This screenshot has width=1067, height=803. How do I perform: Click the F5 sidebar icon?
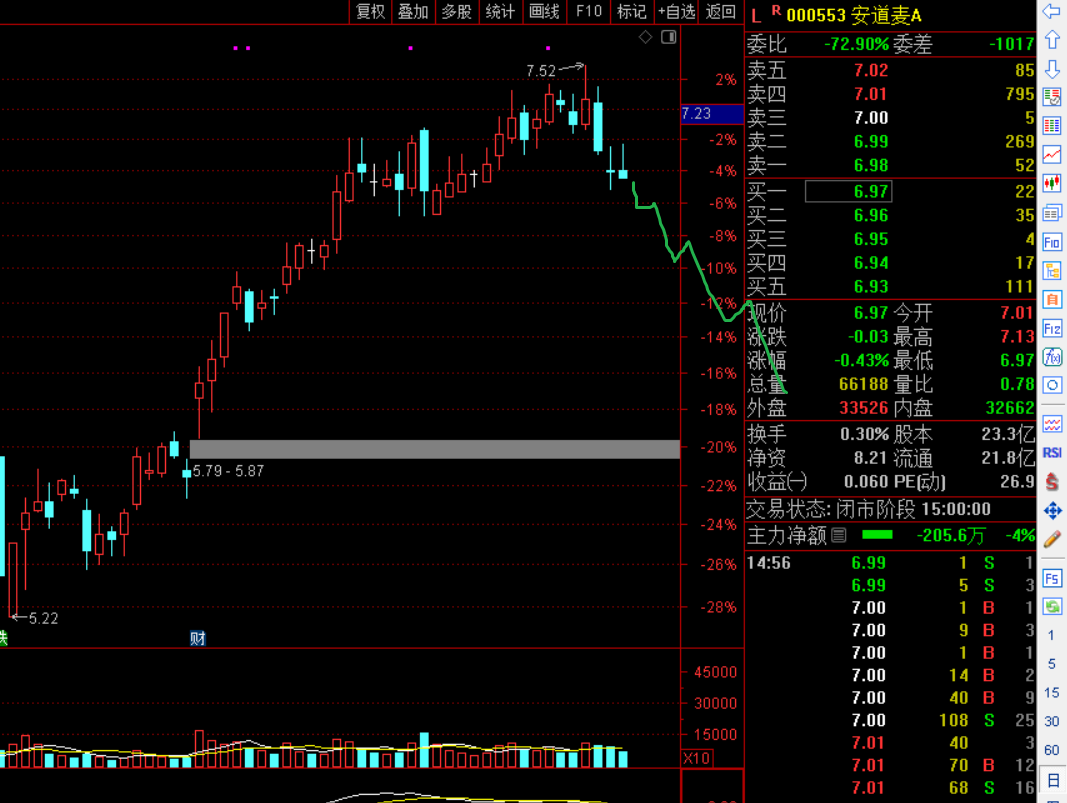(1052, 578)
